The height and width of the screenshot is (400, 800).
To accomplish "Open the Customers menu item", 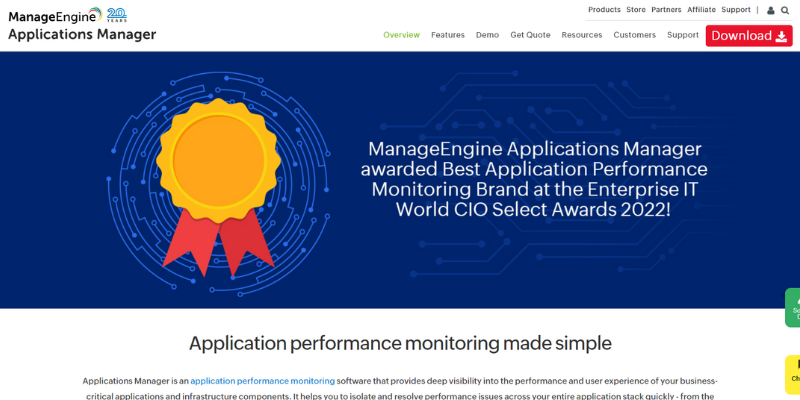I will (x=634, y=35).
